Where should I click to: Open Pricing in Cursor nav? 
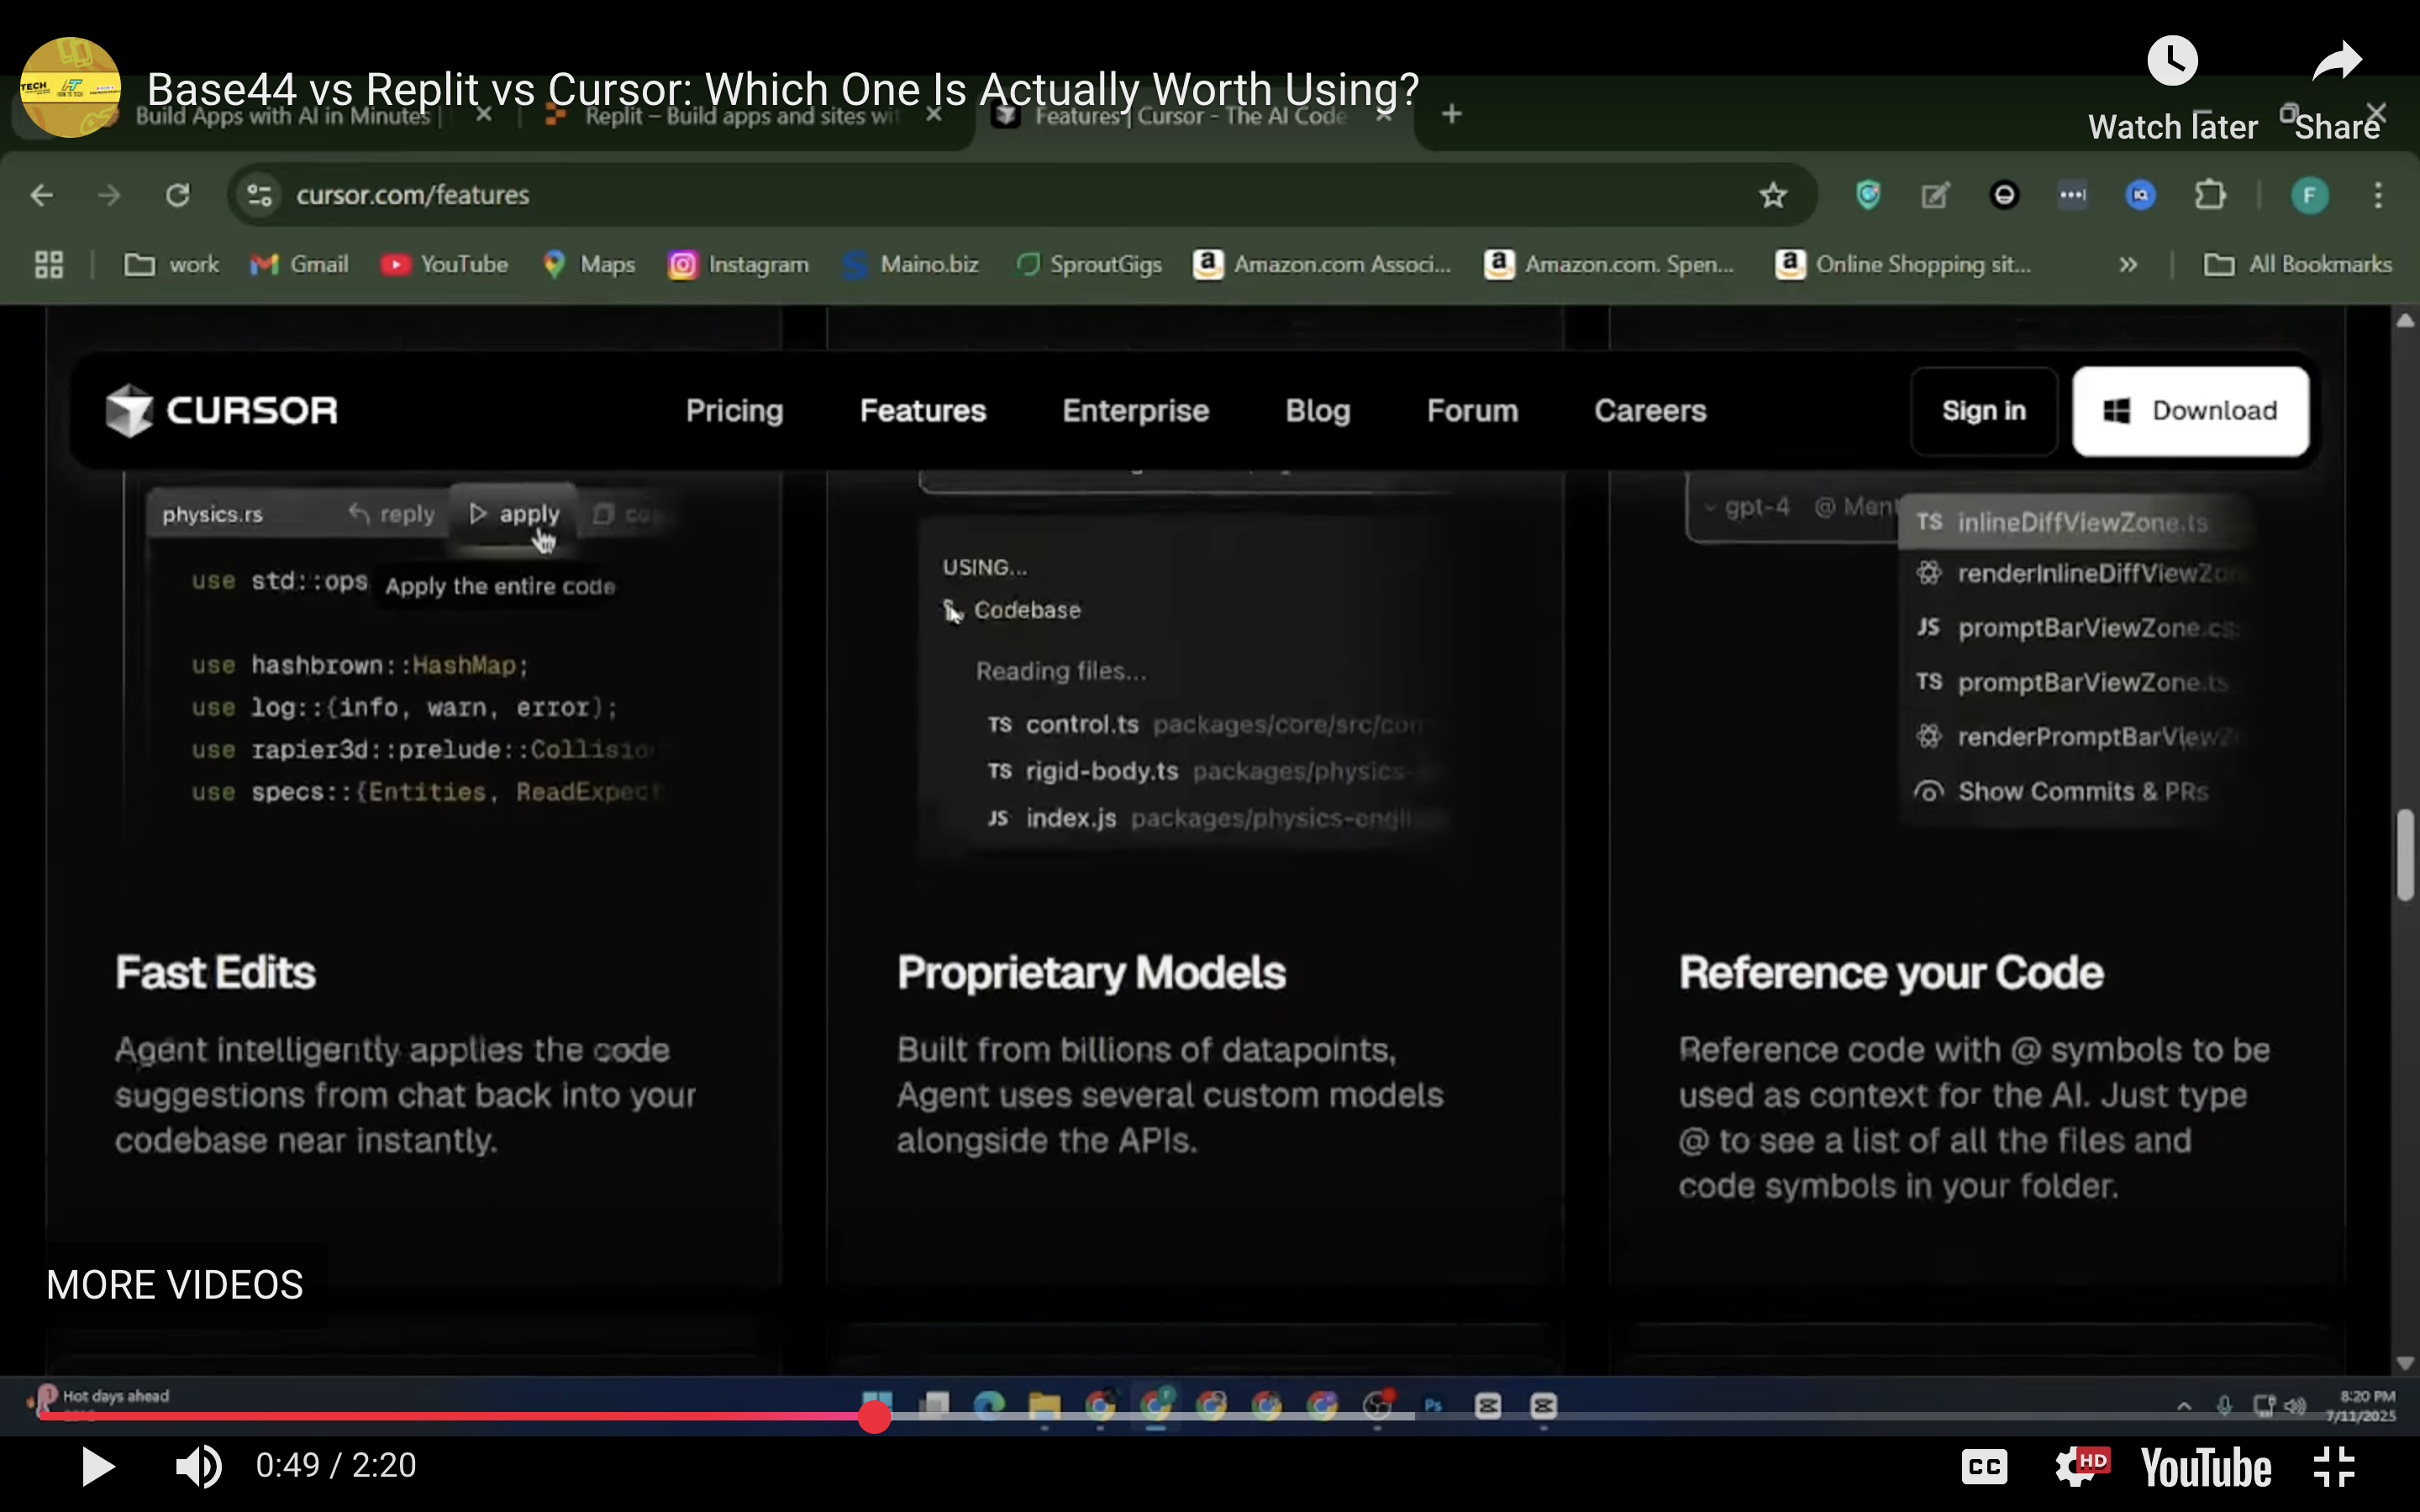click(x=734, y=411)
